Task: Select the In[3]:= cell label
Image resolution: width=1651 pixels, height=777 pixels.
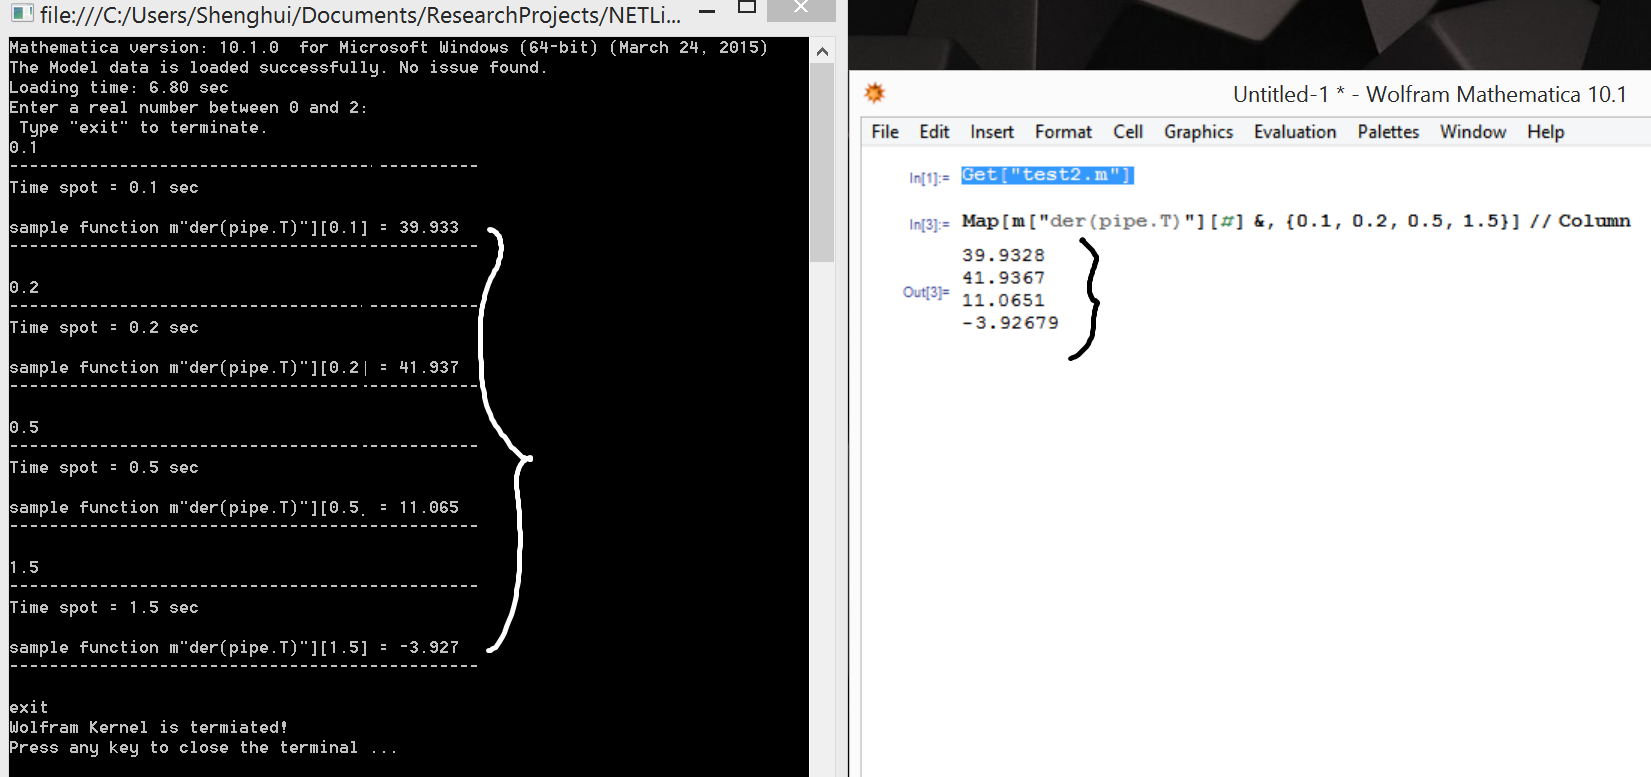Action: click(x=929, y=224)
